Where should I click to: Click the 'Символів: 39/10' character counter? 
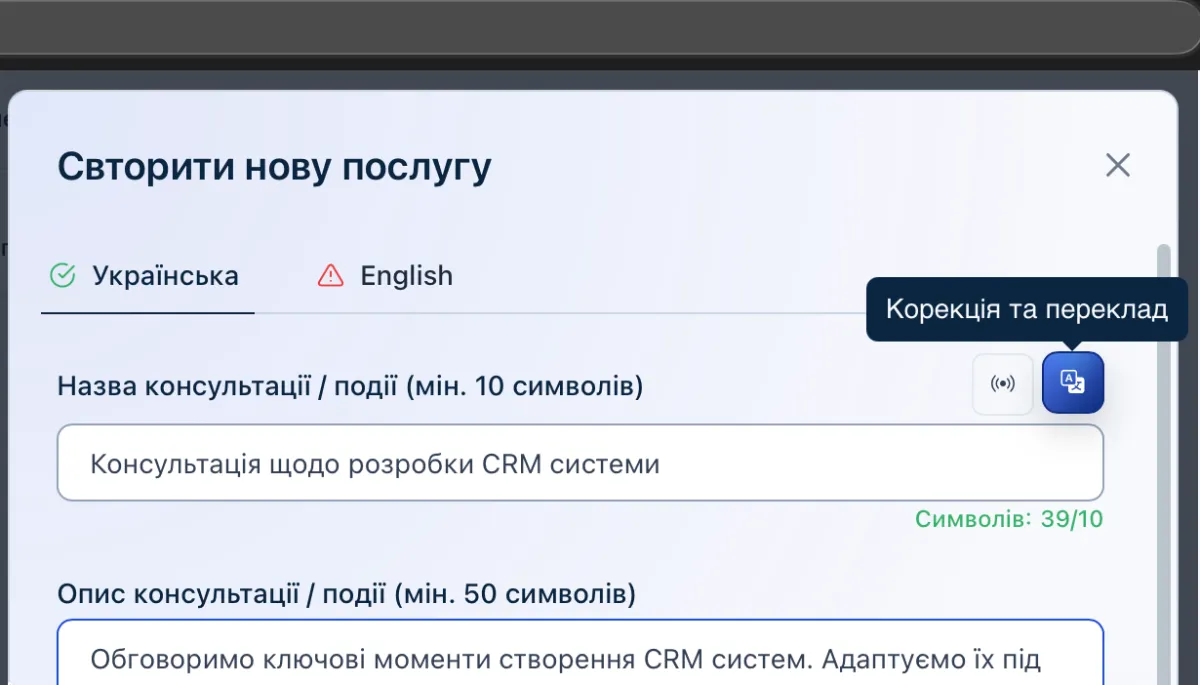1008,519
